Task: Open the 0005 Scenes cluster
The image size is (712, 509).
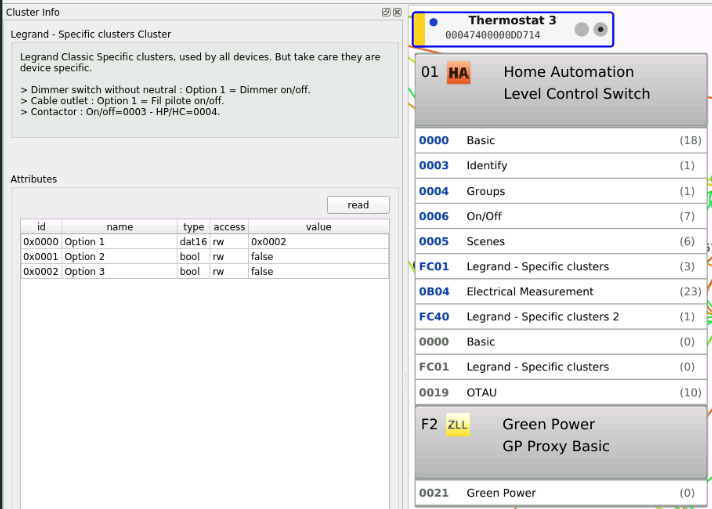Action: pos(561,241)
